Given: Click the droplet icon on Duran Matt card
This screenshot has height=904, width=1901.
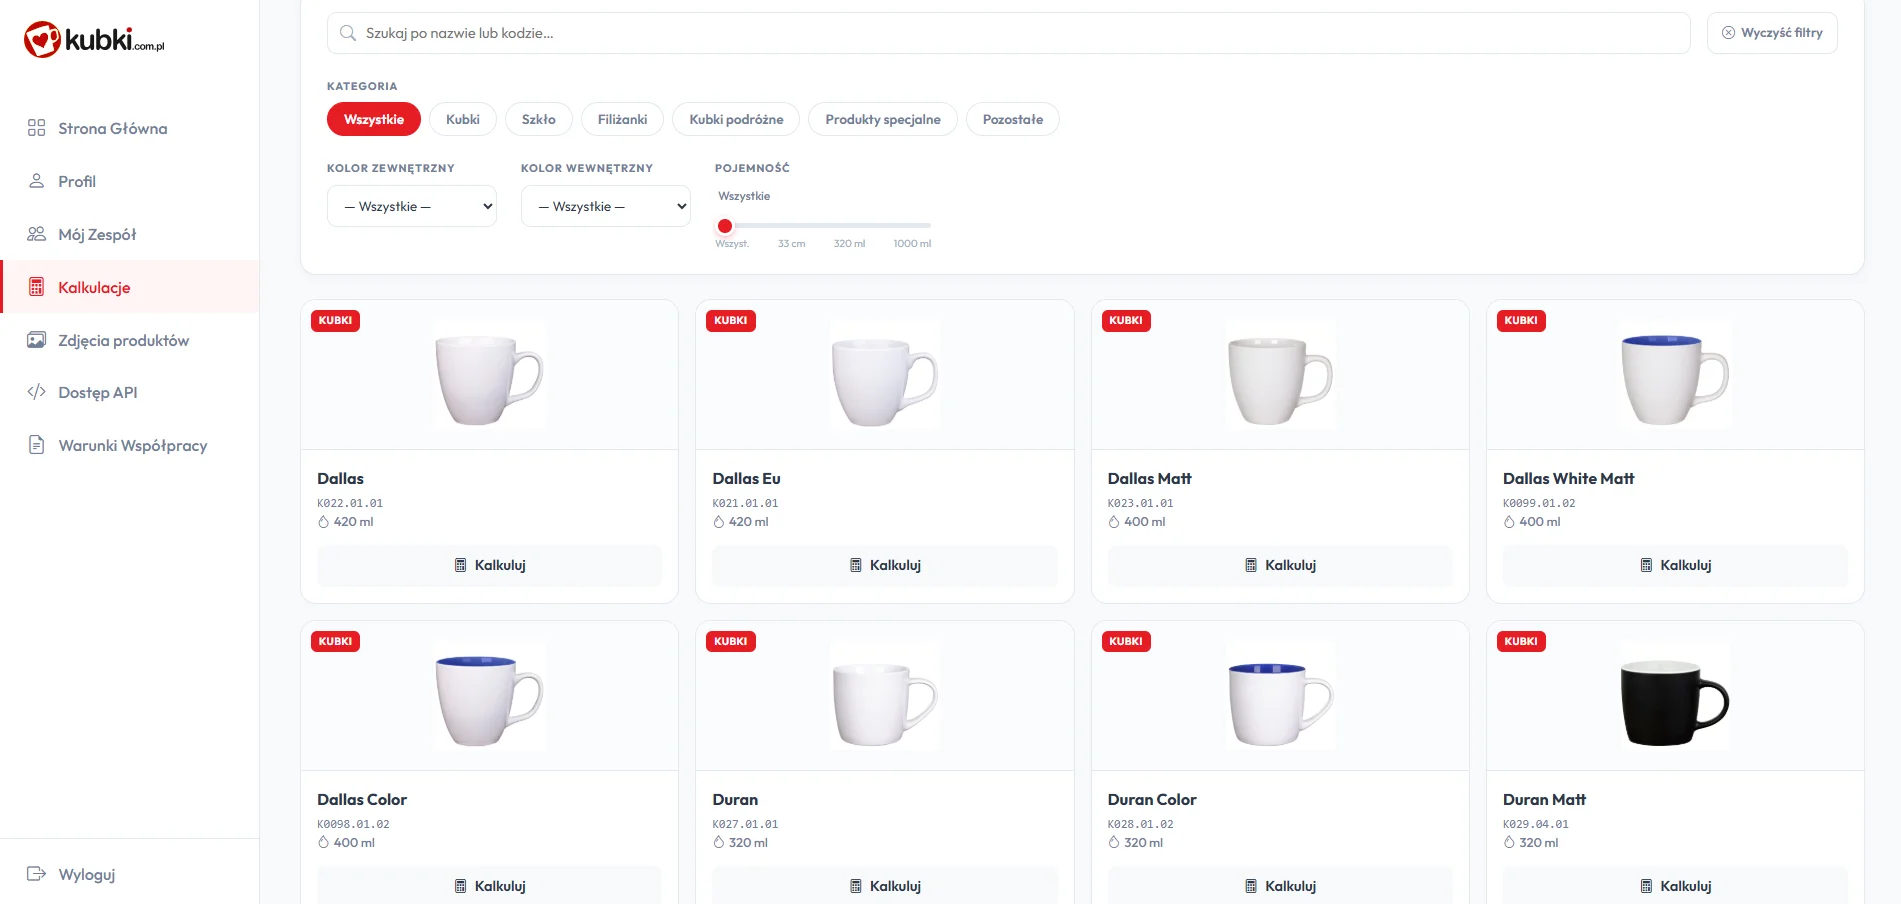Looking at the screenshot, I should [x=1509, y=843].
